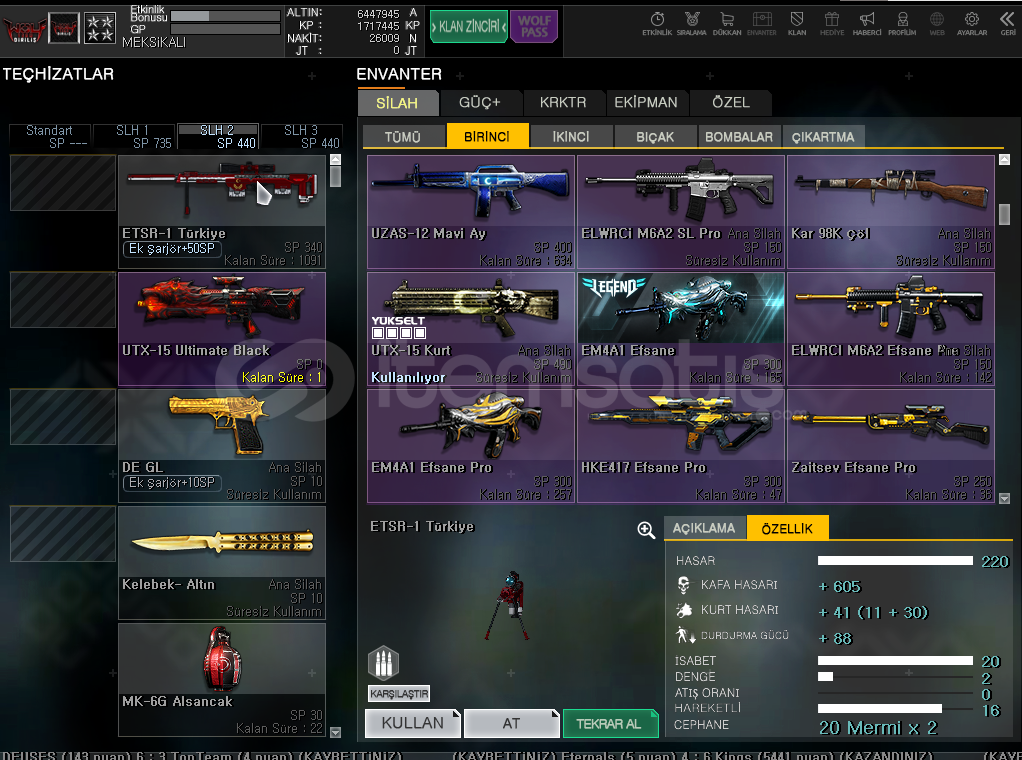Click the four-star rank badge
This screenshot has width=1022, height=760.
coord(100,29)
